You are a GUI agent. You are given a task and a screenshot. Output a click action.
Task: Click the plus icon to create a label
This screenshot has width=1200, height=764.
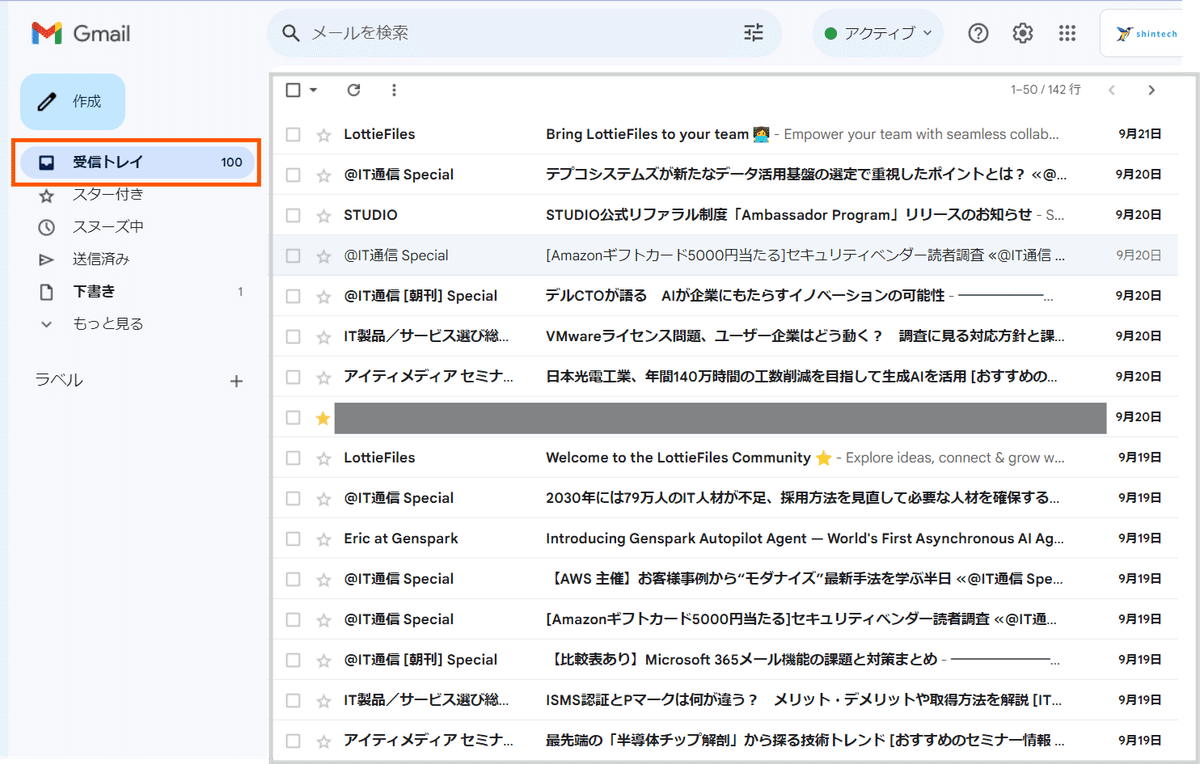click(237, 381)
